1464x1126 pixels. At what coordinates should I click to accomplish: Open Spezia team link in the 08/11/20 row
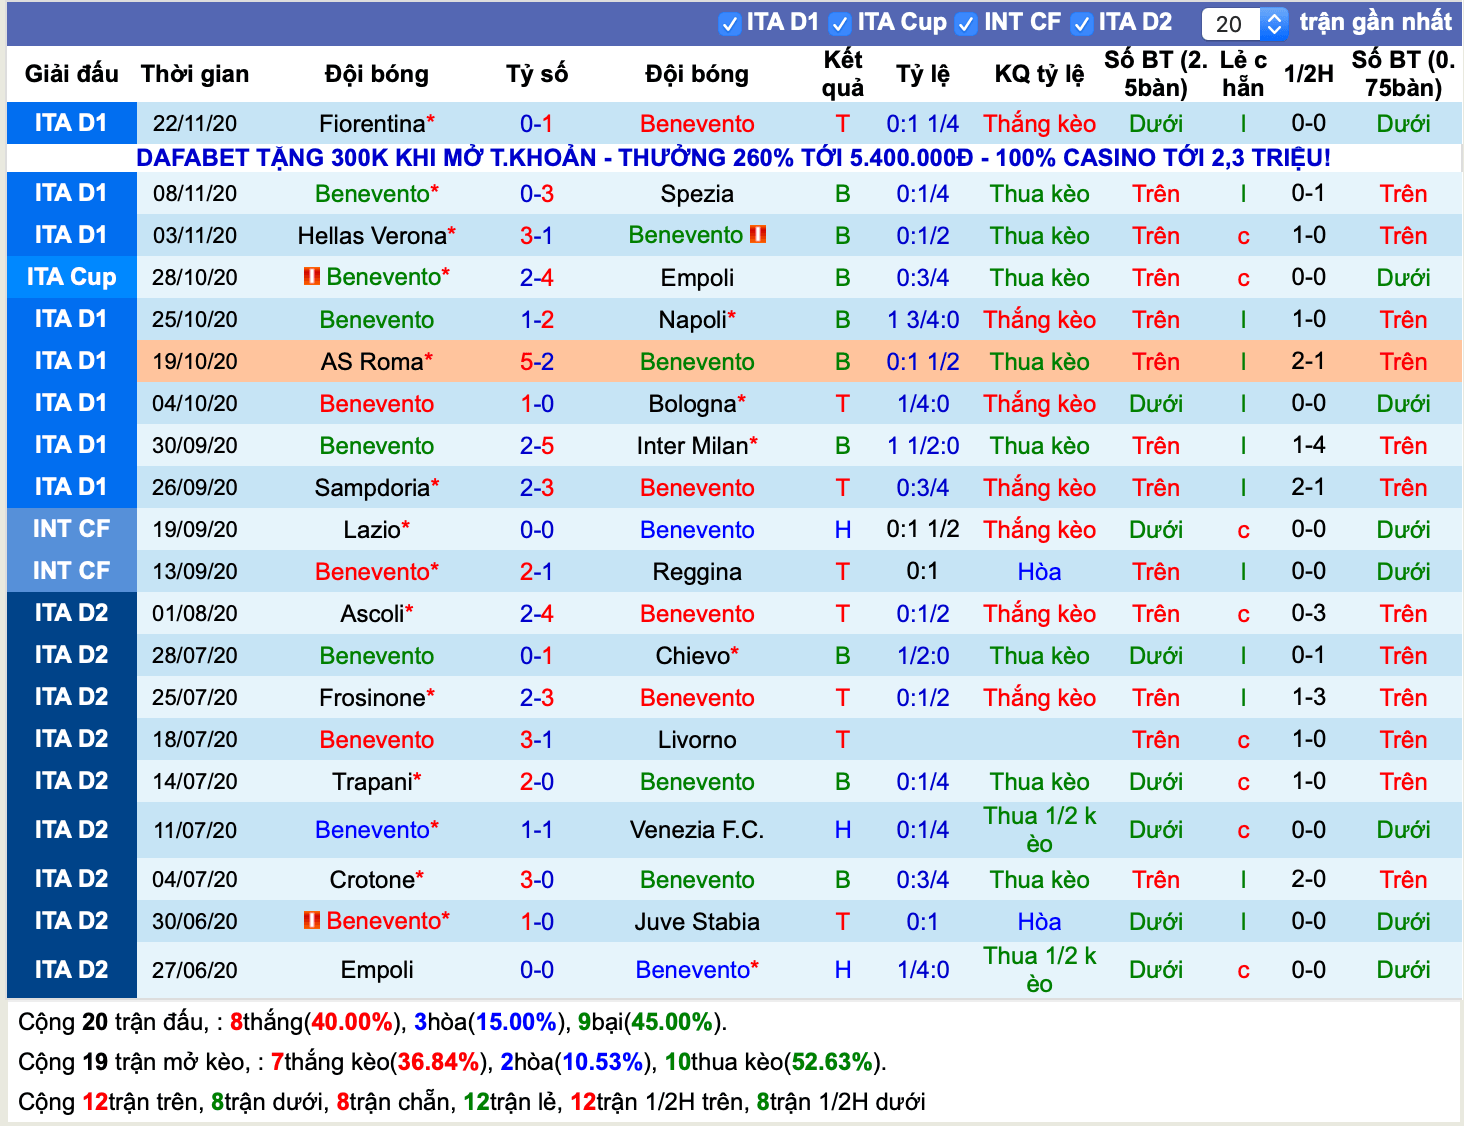(x=697, y=194)
